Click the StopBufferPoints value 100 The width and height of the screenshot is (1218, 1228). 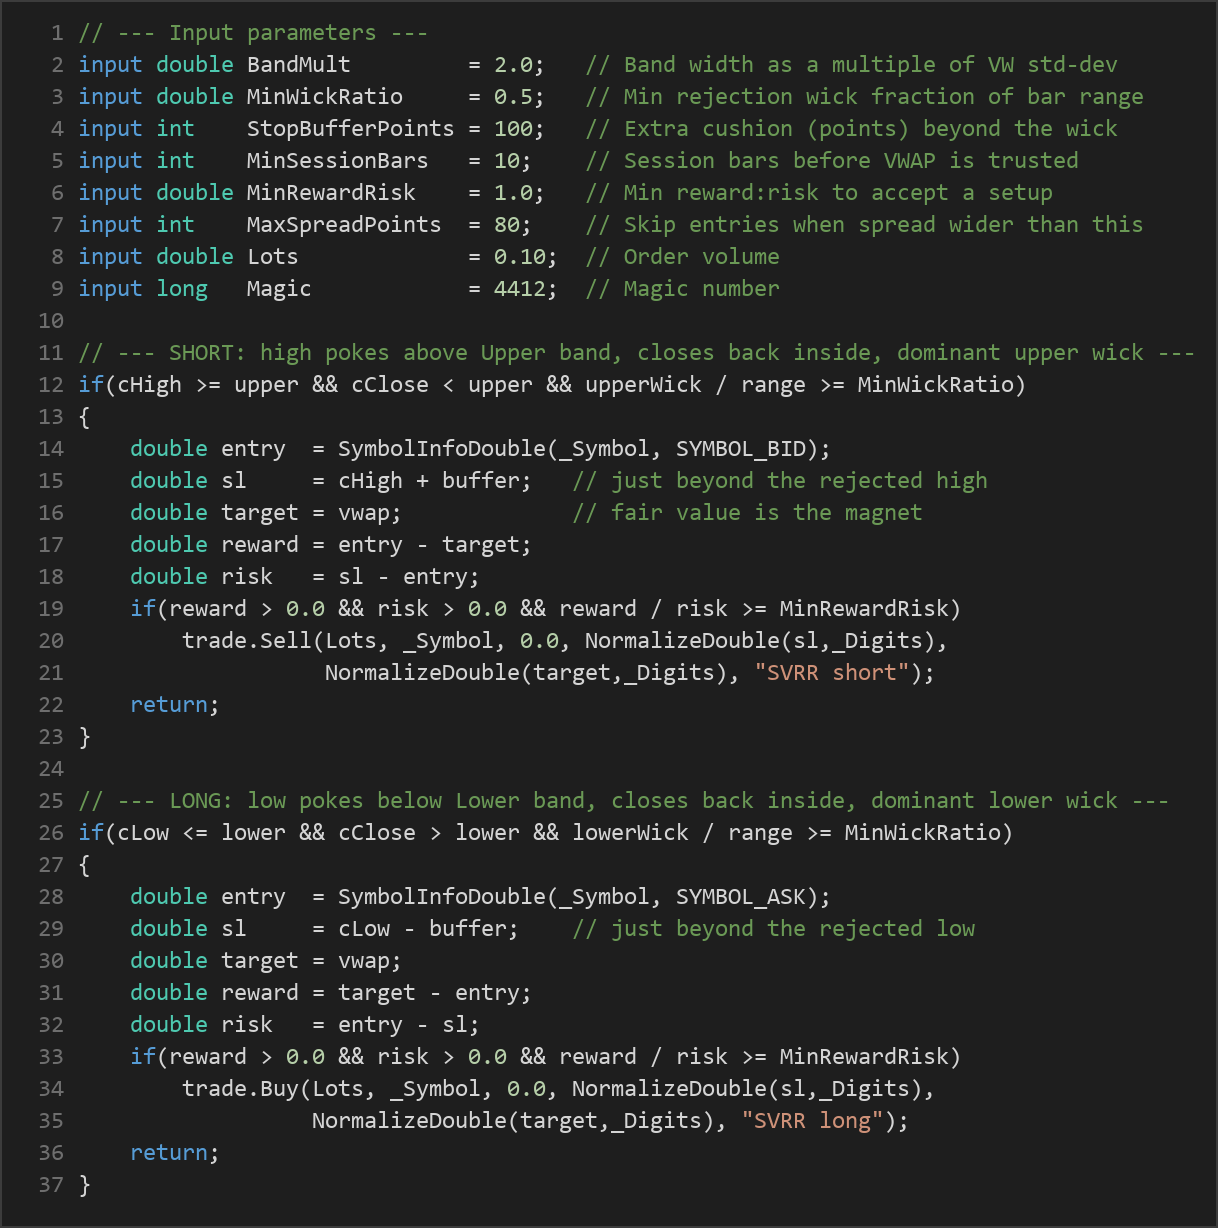513,129
